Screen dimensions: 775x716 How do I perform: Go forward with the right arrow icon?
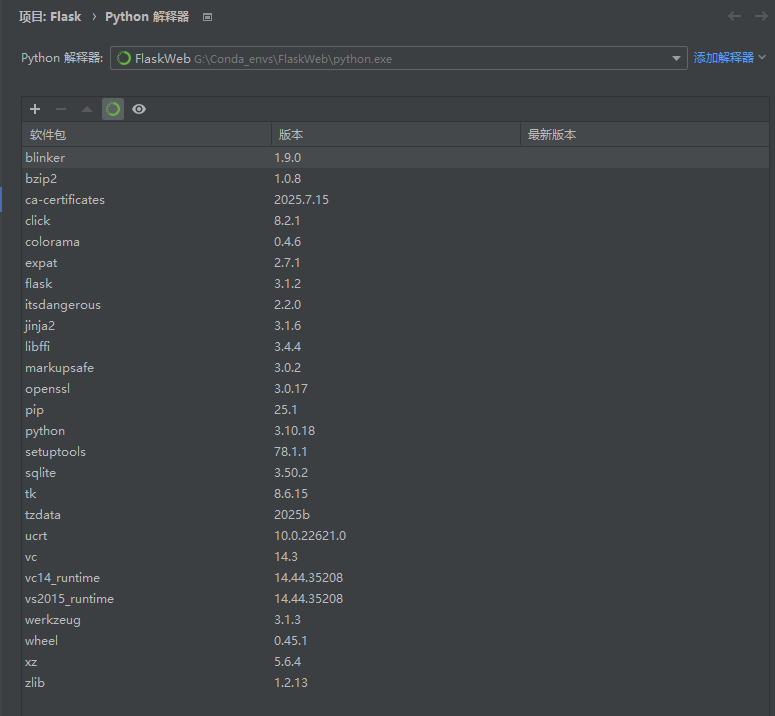coord(761,16)
